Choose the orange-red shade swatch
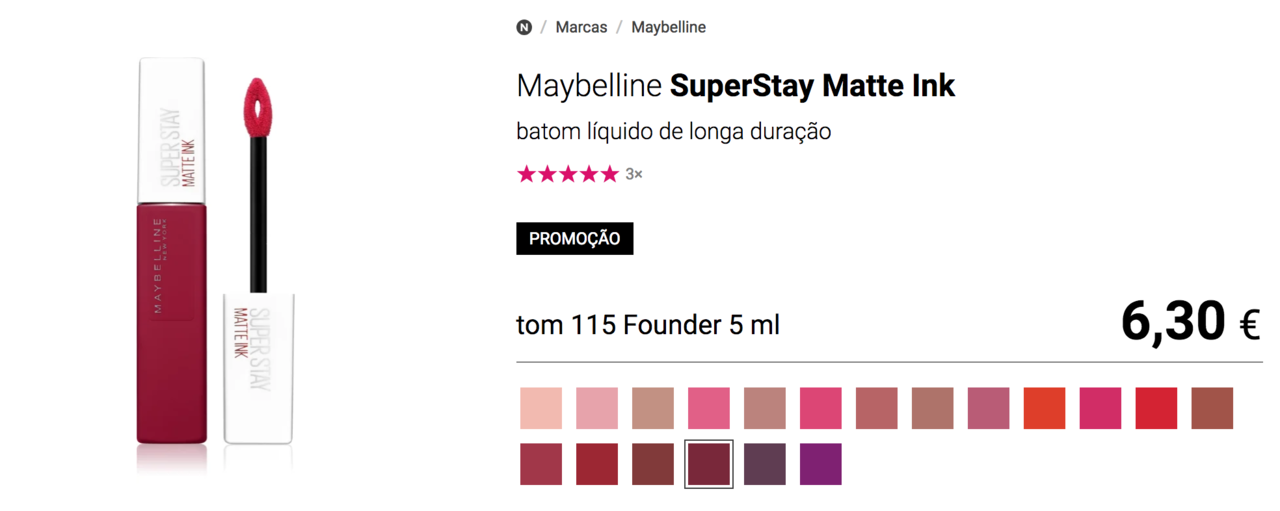1280x511 pixels. 1044,408
